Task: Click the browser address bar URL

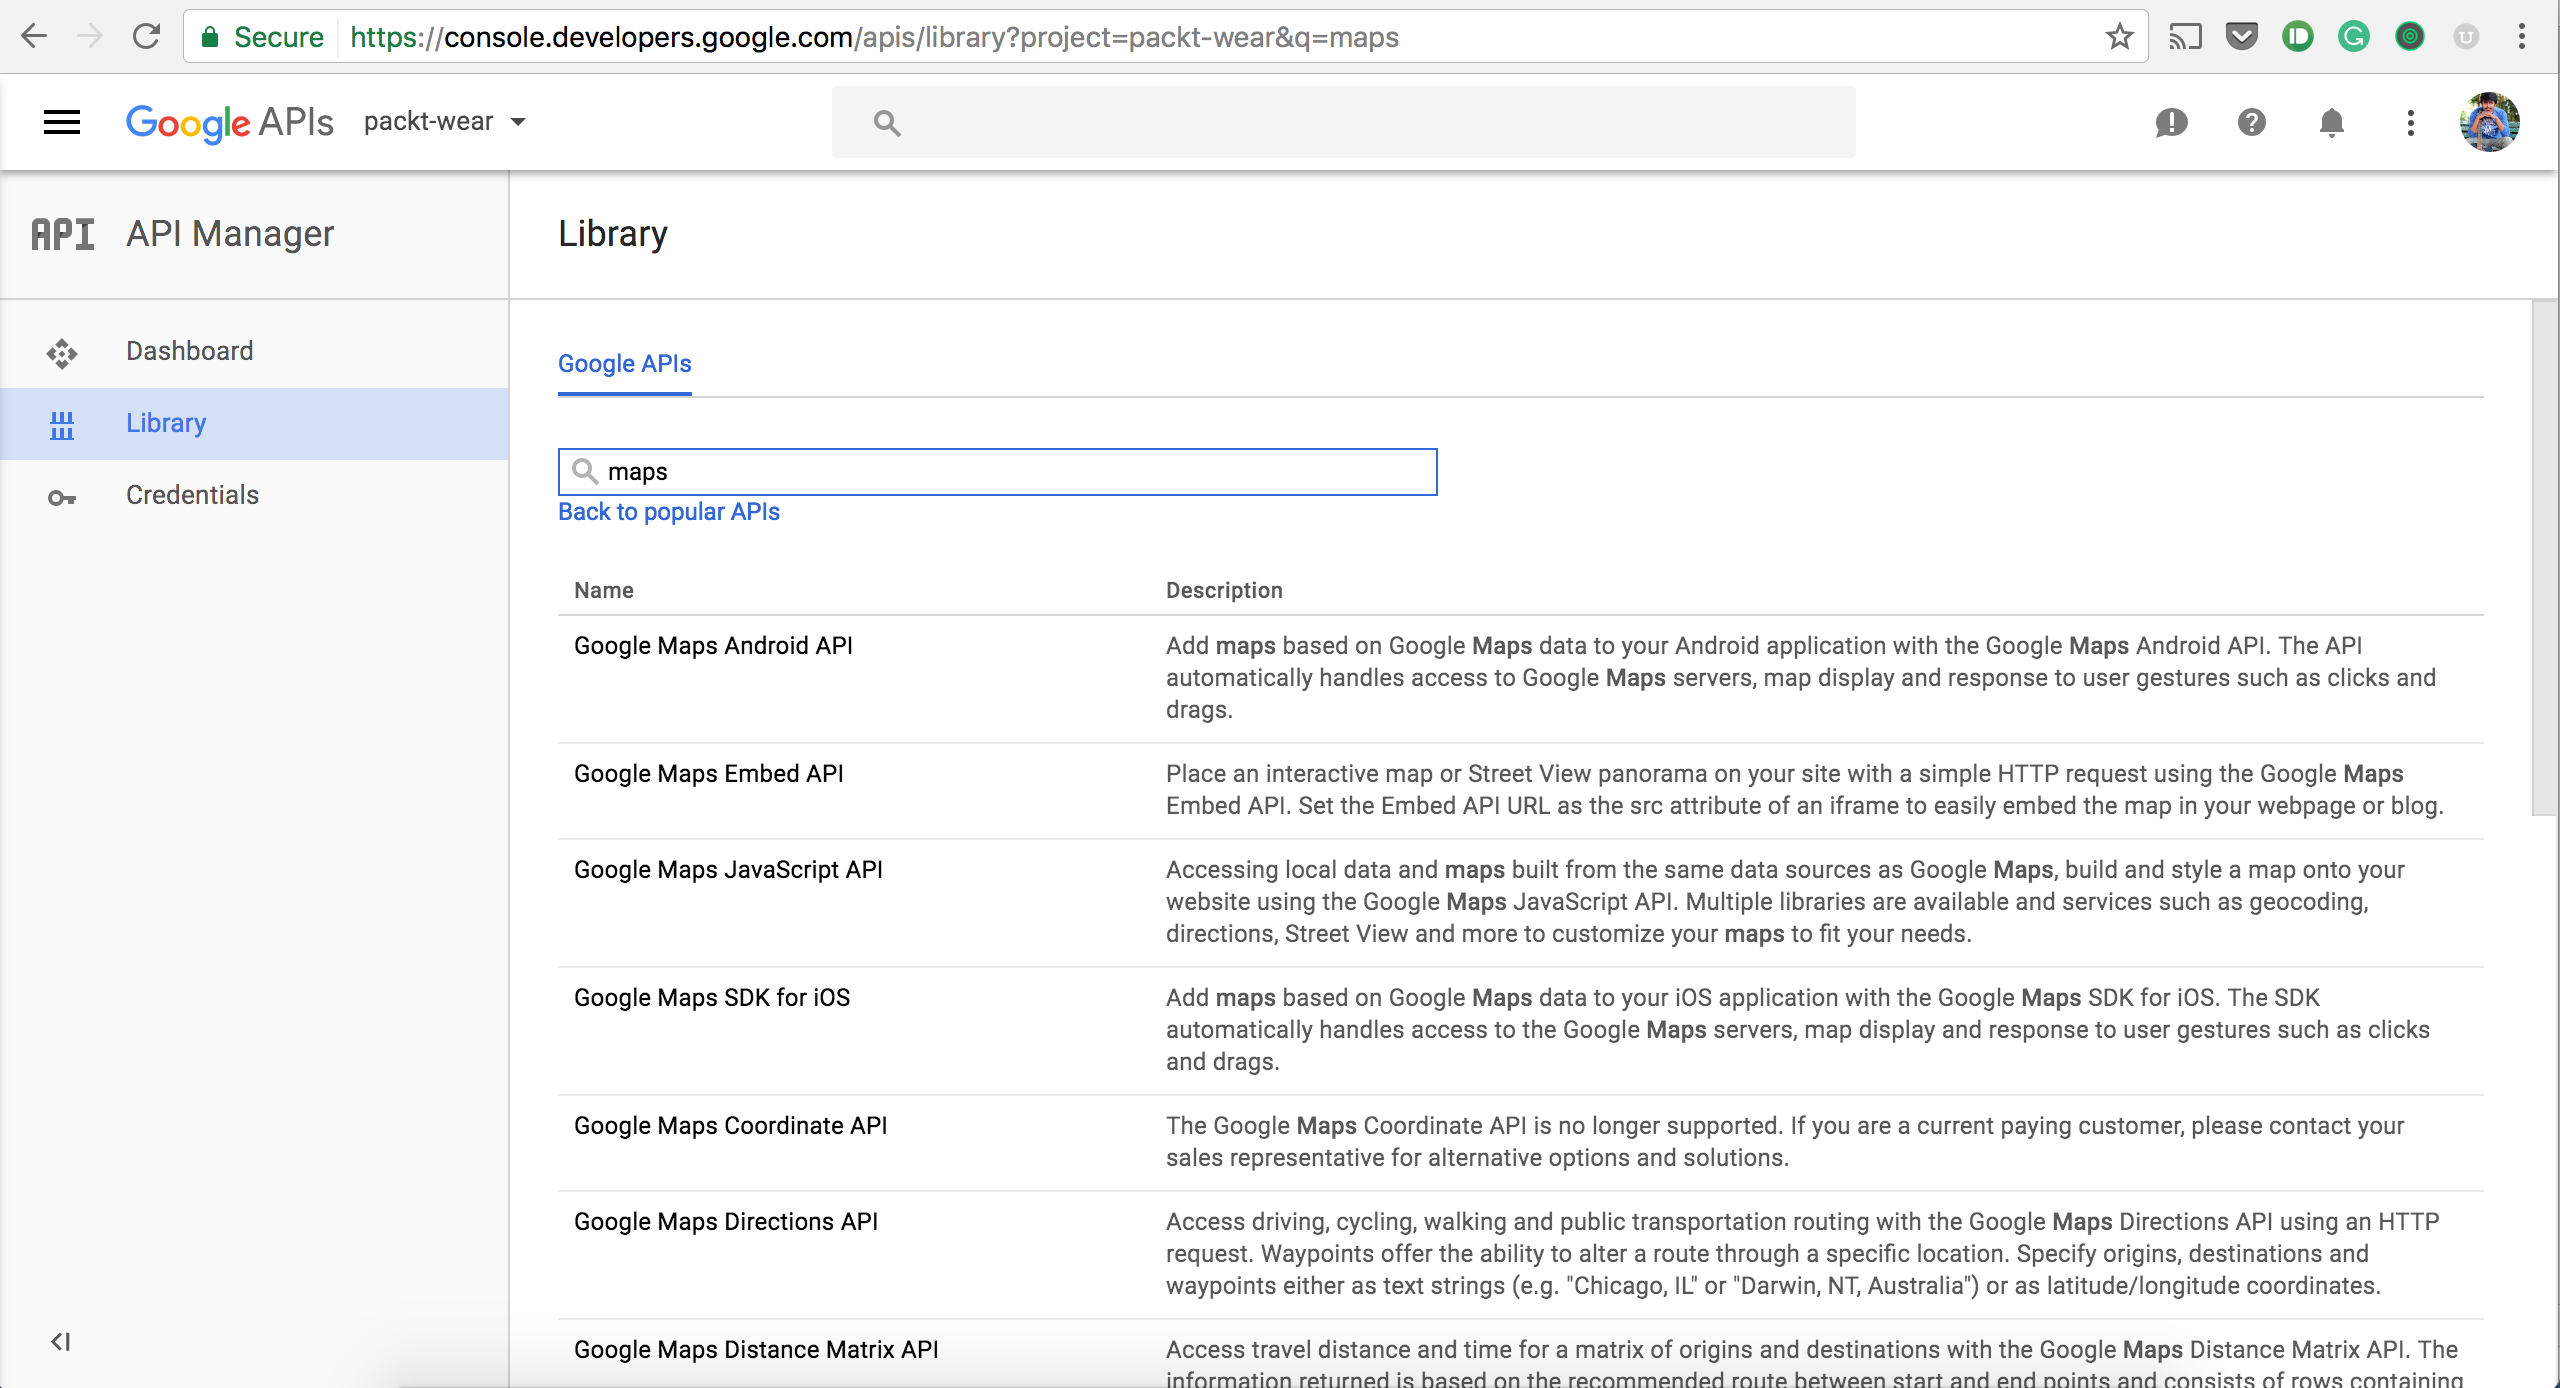Action: click(874, 37)
